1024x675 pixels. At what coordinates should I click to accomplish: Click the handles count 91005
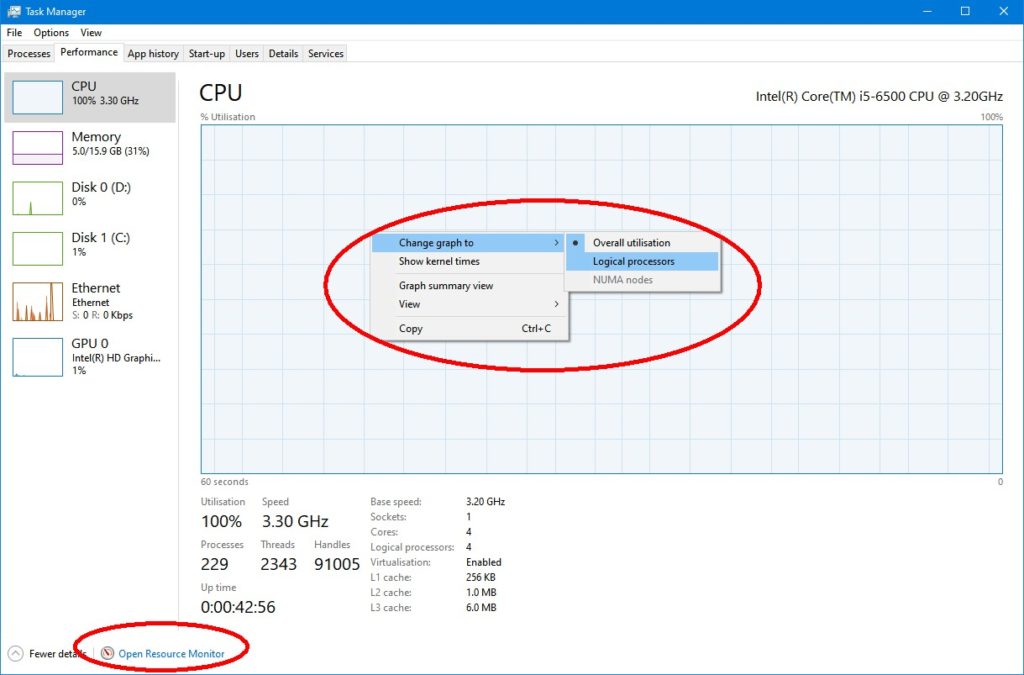click(337, 564)
